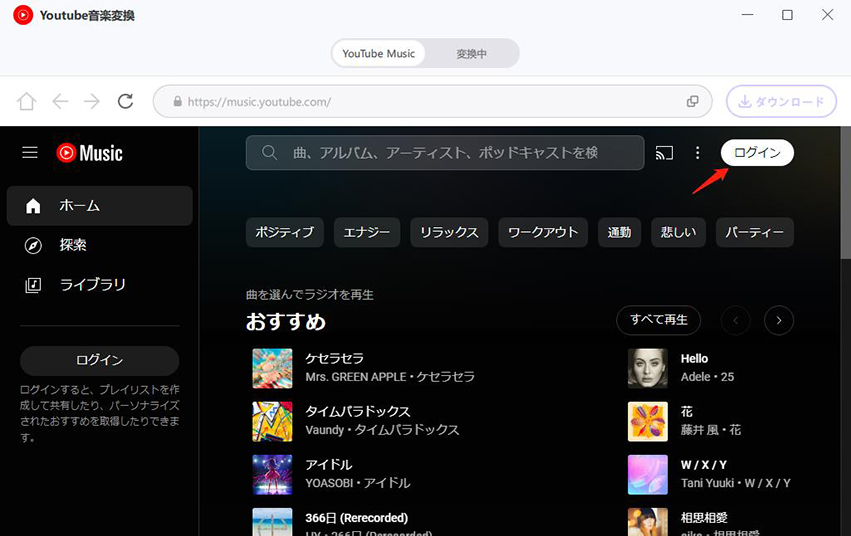Screen dimensions: 851x536
Task: Click the YouTube Music logo
Action: (90, 153)
